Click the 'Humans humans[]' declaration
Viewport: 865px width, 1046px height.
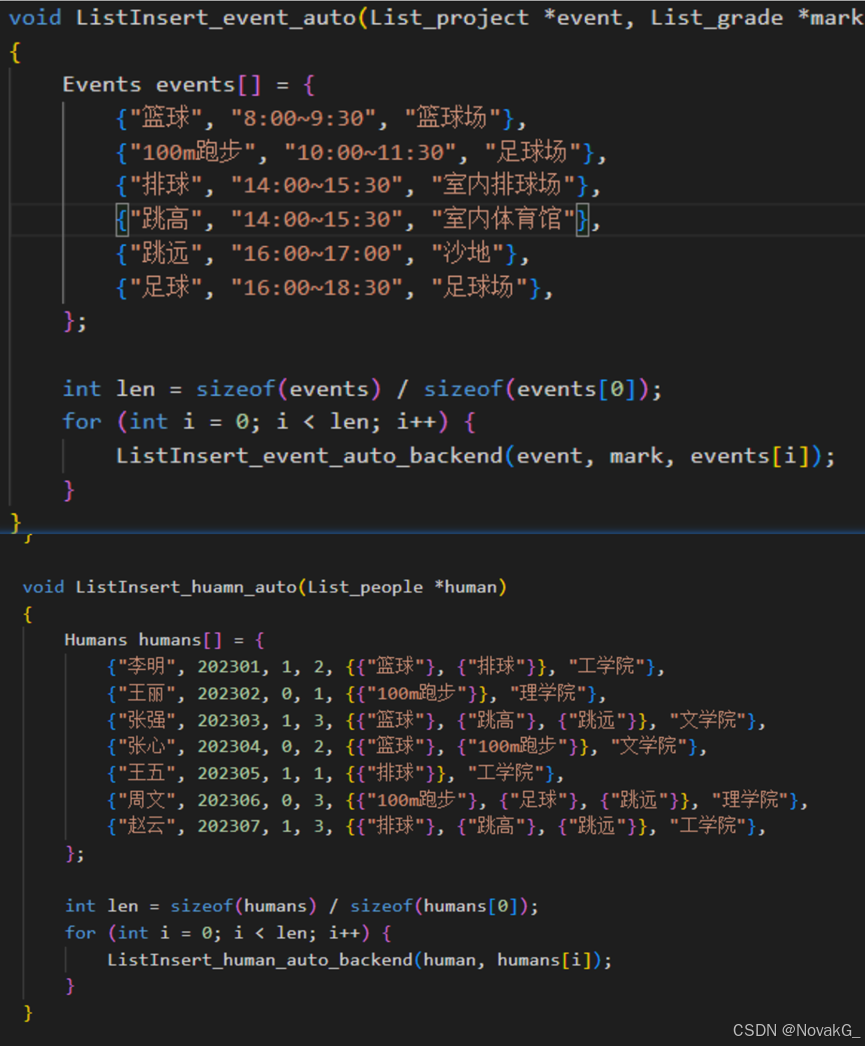pos(143,640)
